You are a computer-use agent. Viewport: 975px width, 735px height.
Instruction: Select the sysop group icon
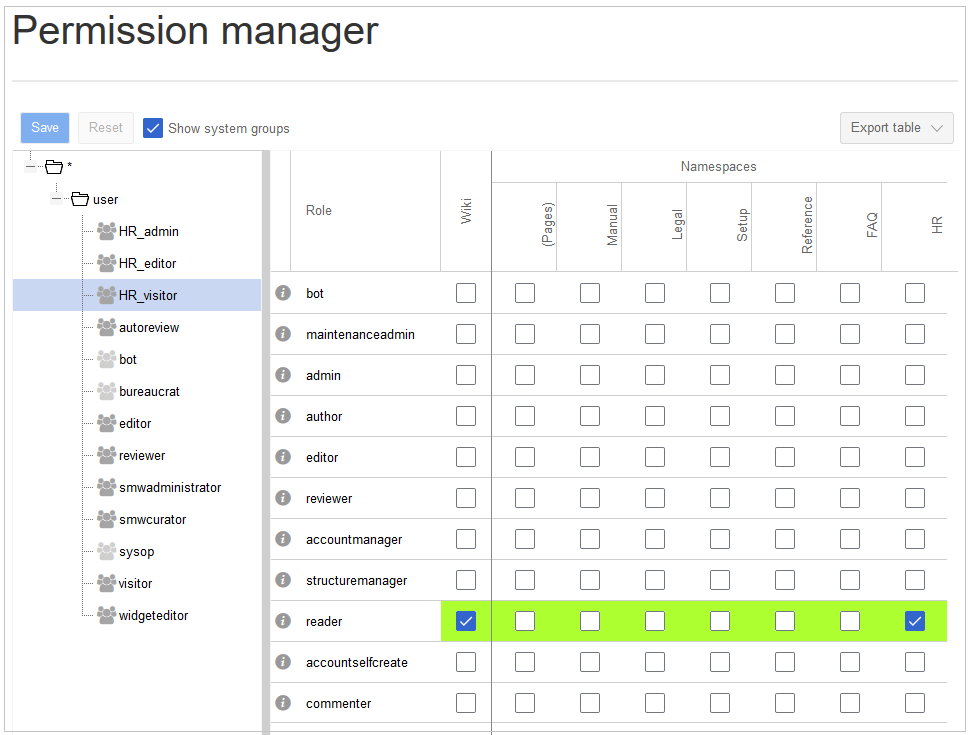click(106, 551)
